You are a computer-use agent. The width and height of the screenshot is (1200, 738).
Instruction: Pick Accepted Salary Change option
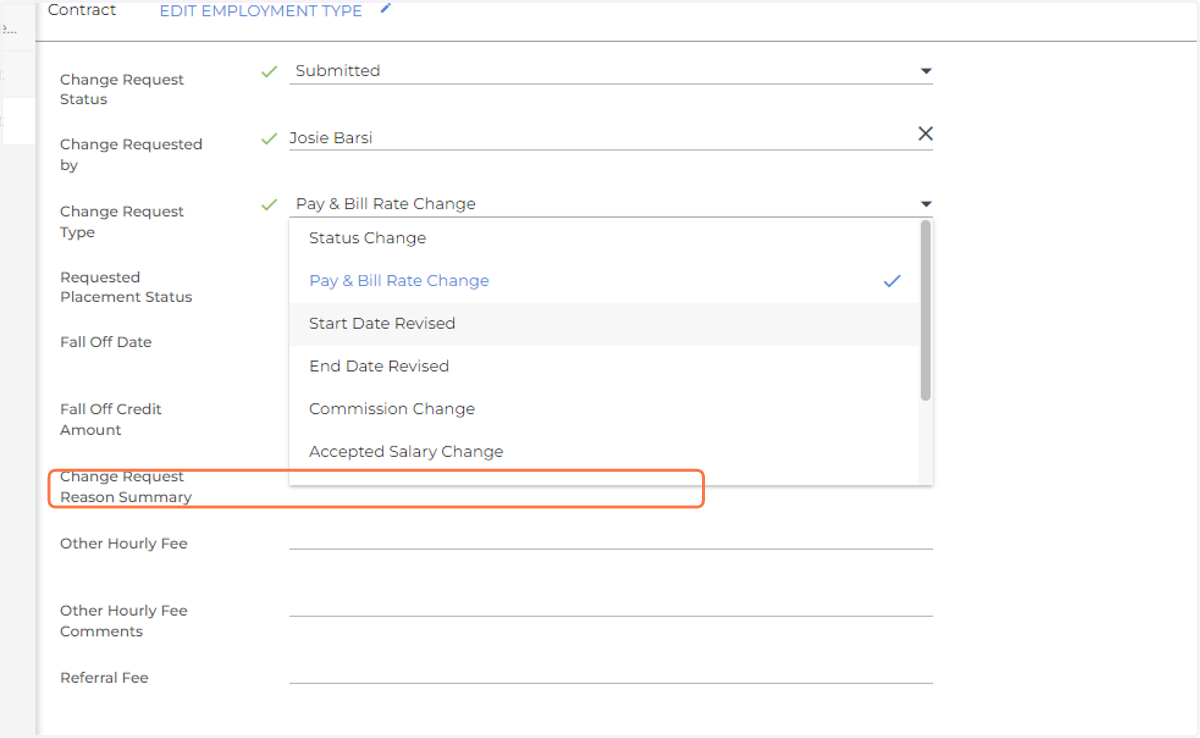[604, 452]
